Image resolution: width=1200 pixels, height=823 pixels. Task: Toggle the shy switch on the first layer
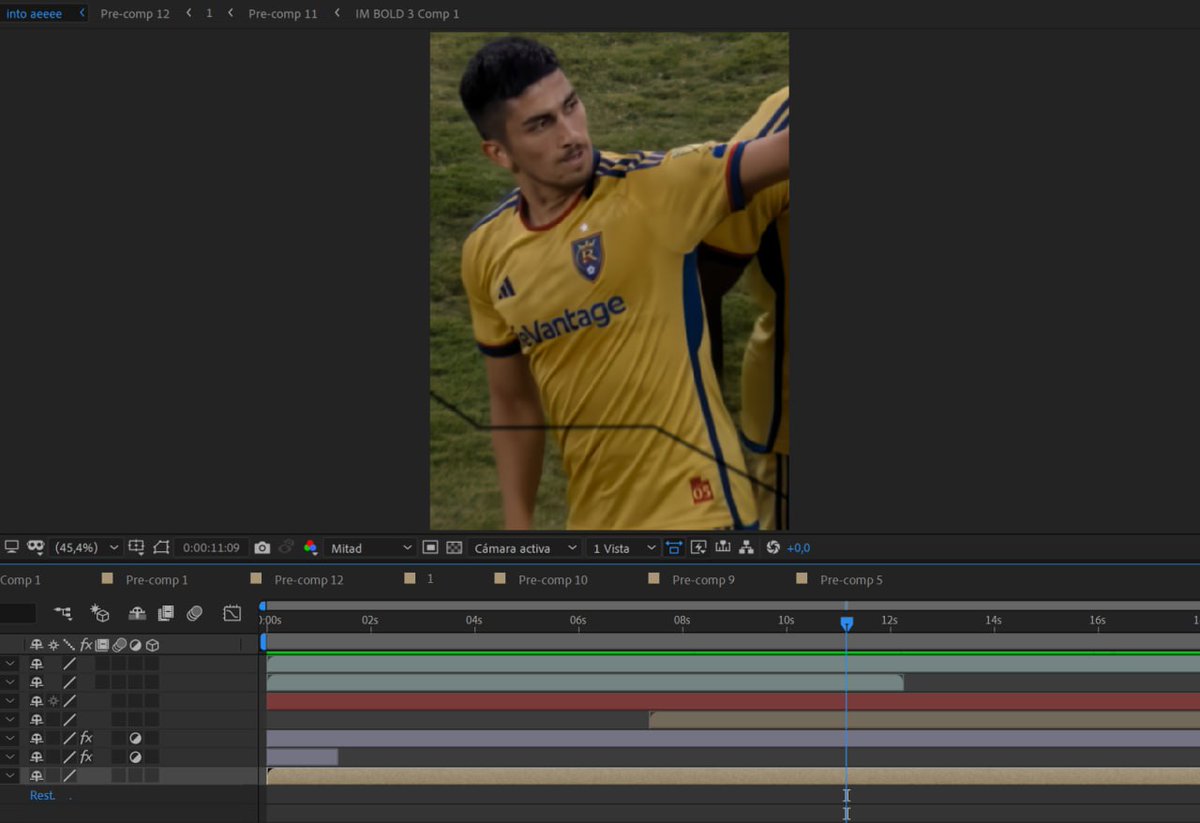point(36,664)
